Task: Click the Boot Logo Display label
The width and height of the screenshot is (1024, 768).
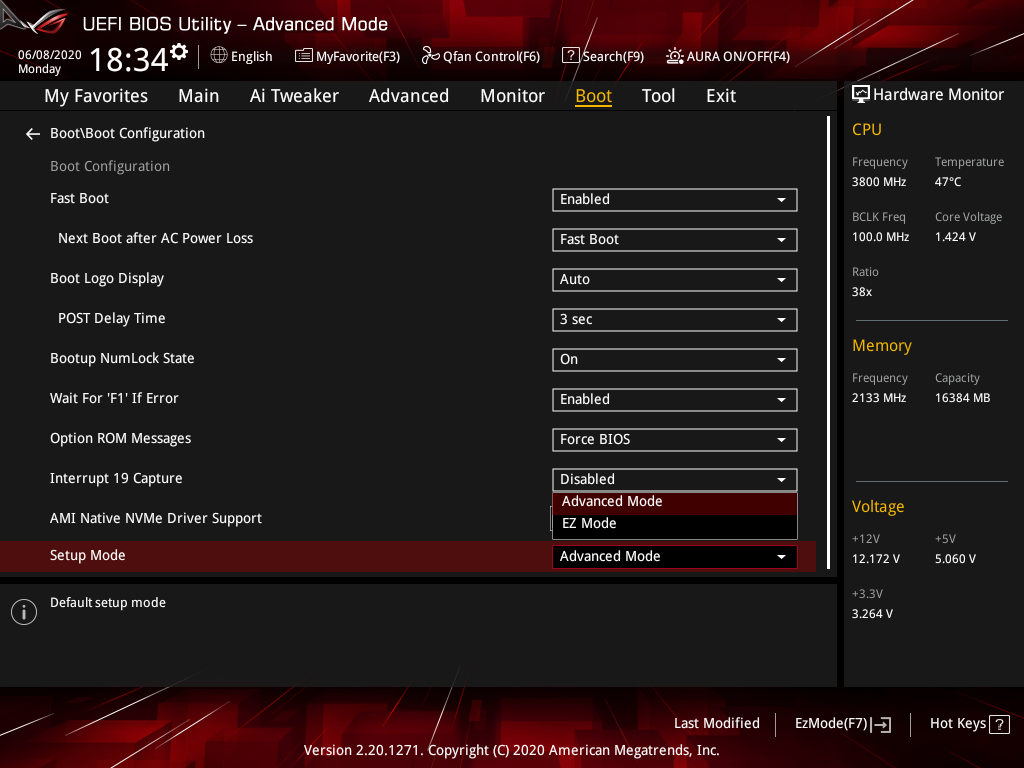Action: tap(106, 279)
